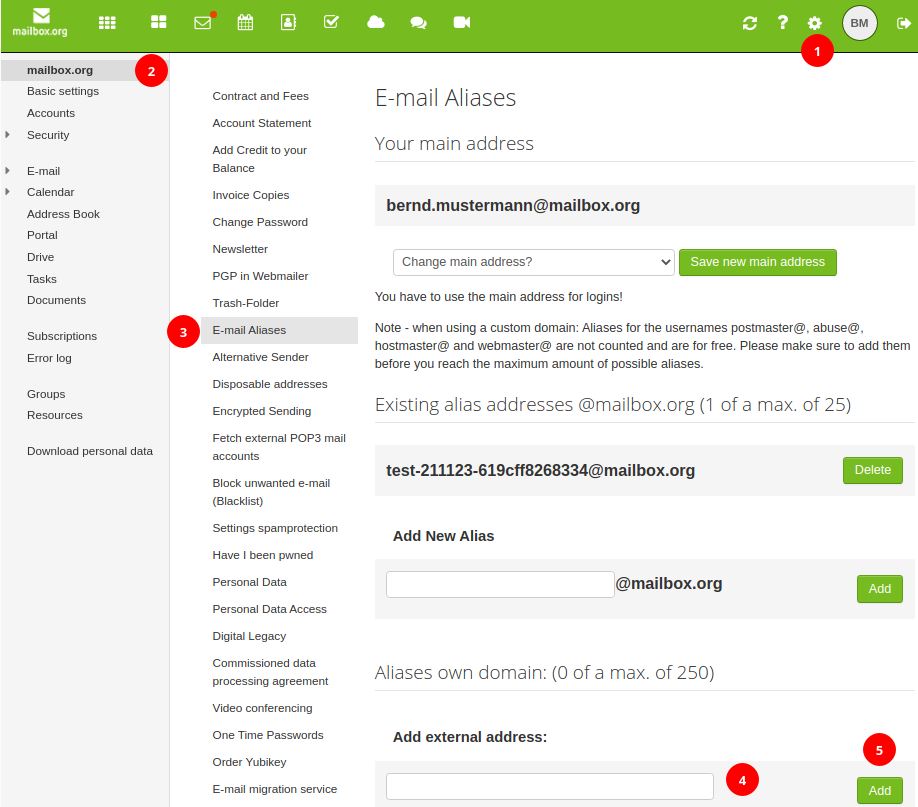
Task: Open Video conferencing menu entry
Action: tap(262, 708)
